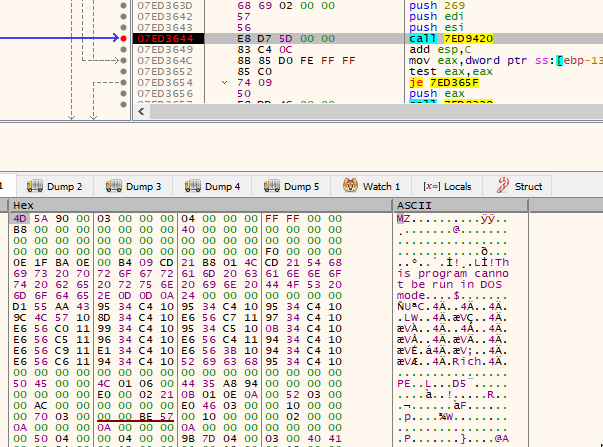Select opcode bytes '8B 85 D0 FE FF FF'
Image resolution: width=603 pixels, height=447 pixels.
pos(297,60)
